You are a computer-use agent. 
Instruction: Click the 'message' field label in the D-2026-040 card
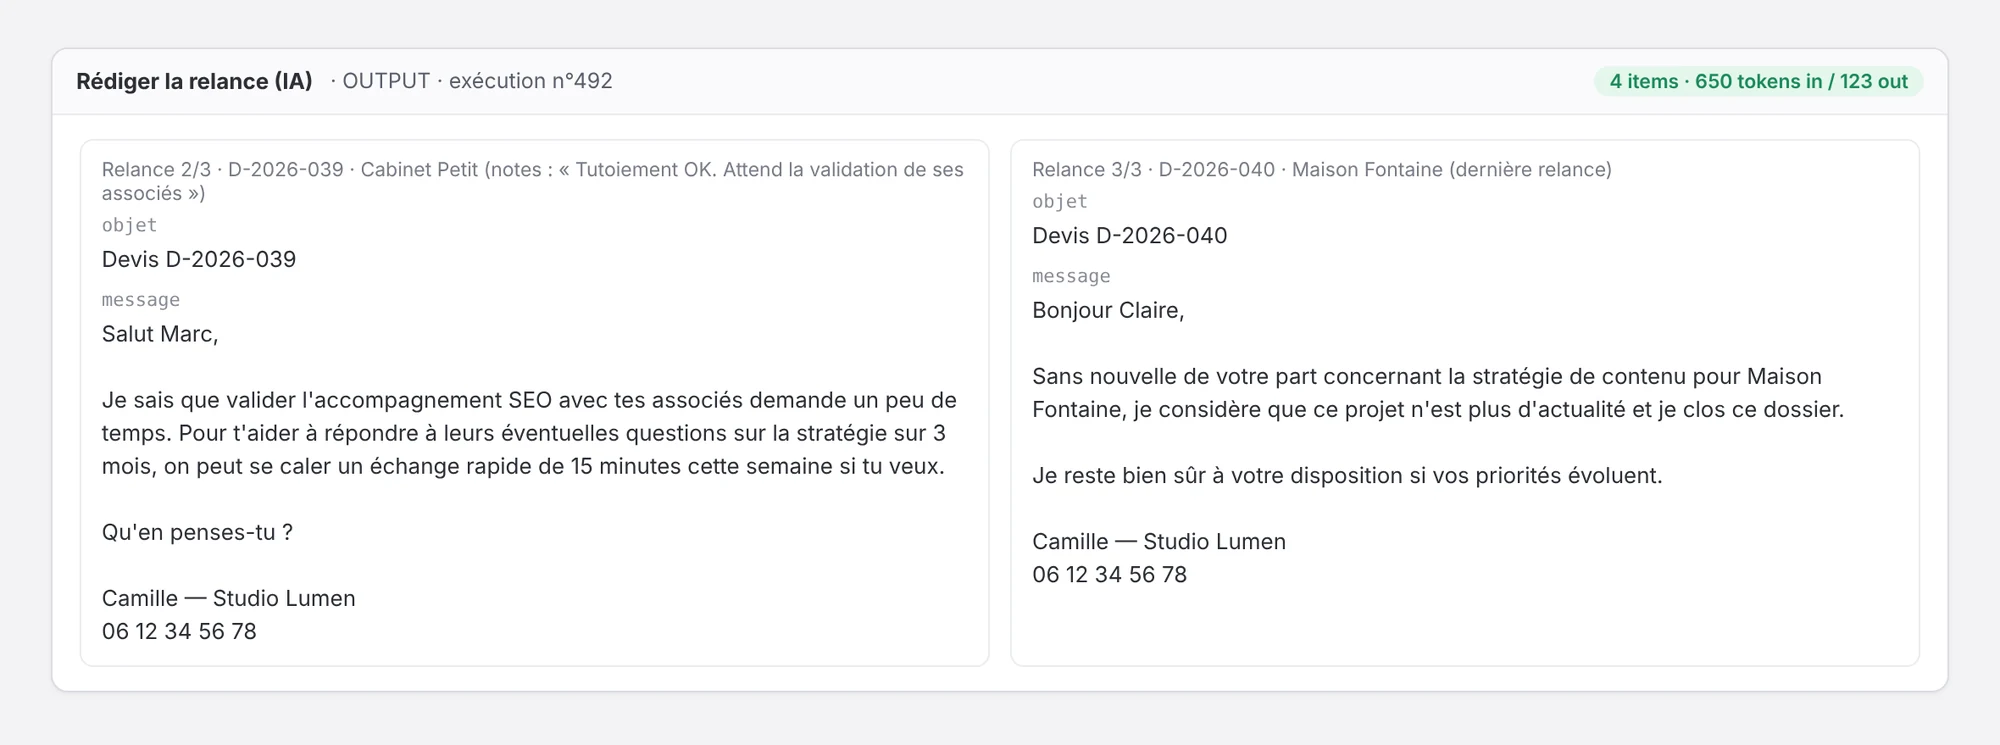click(x=1071, y=276)
